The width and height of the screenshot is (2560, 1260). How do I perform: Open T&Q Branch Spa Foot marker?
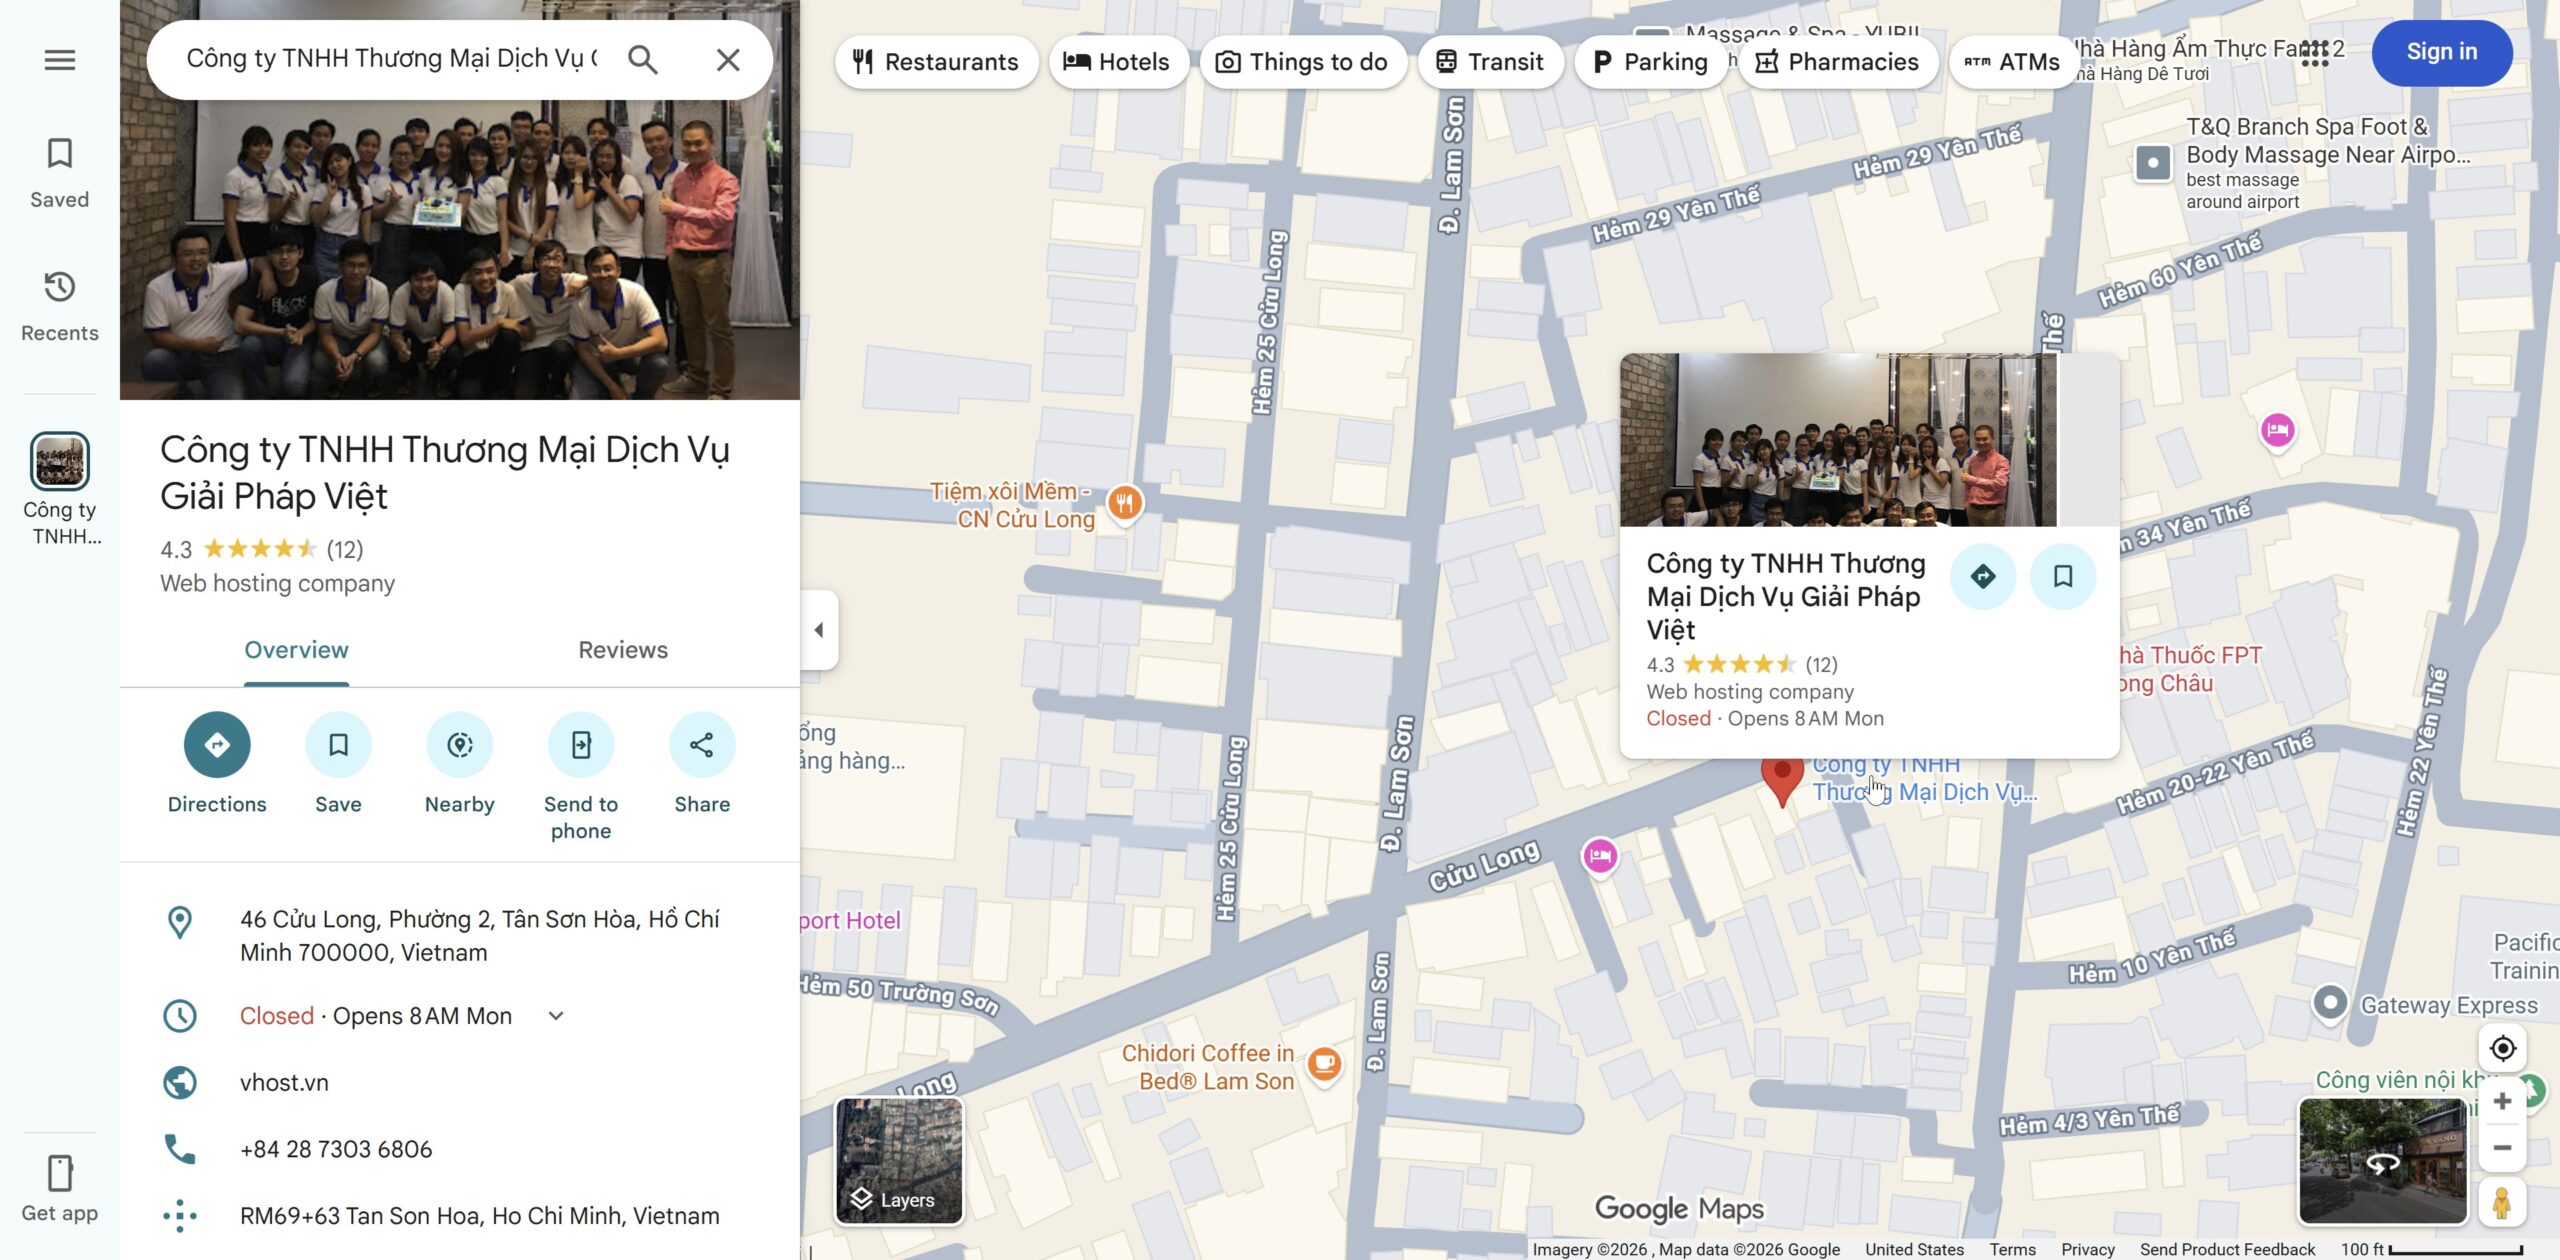coord(2153,162)
